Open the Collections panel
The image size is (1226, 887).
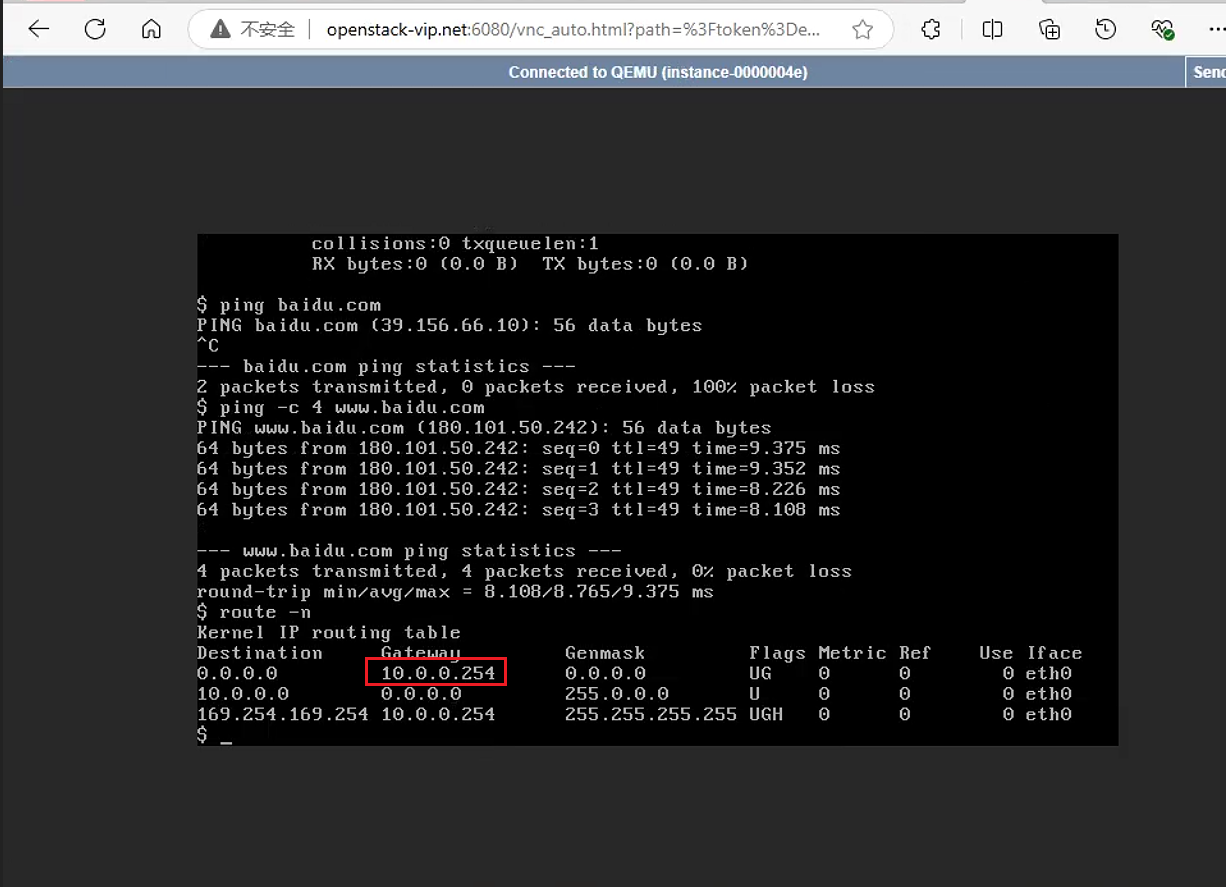pos(1049,30)
